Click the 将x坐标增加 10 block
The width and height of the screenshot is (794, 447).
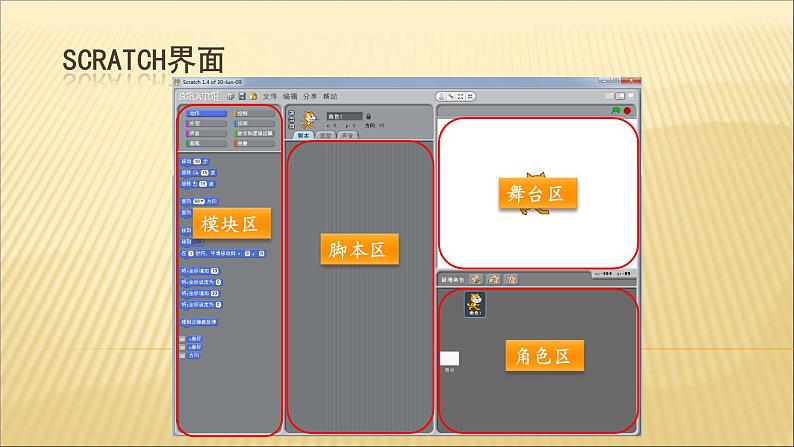coord(201,271)
